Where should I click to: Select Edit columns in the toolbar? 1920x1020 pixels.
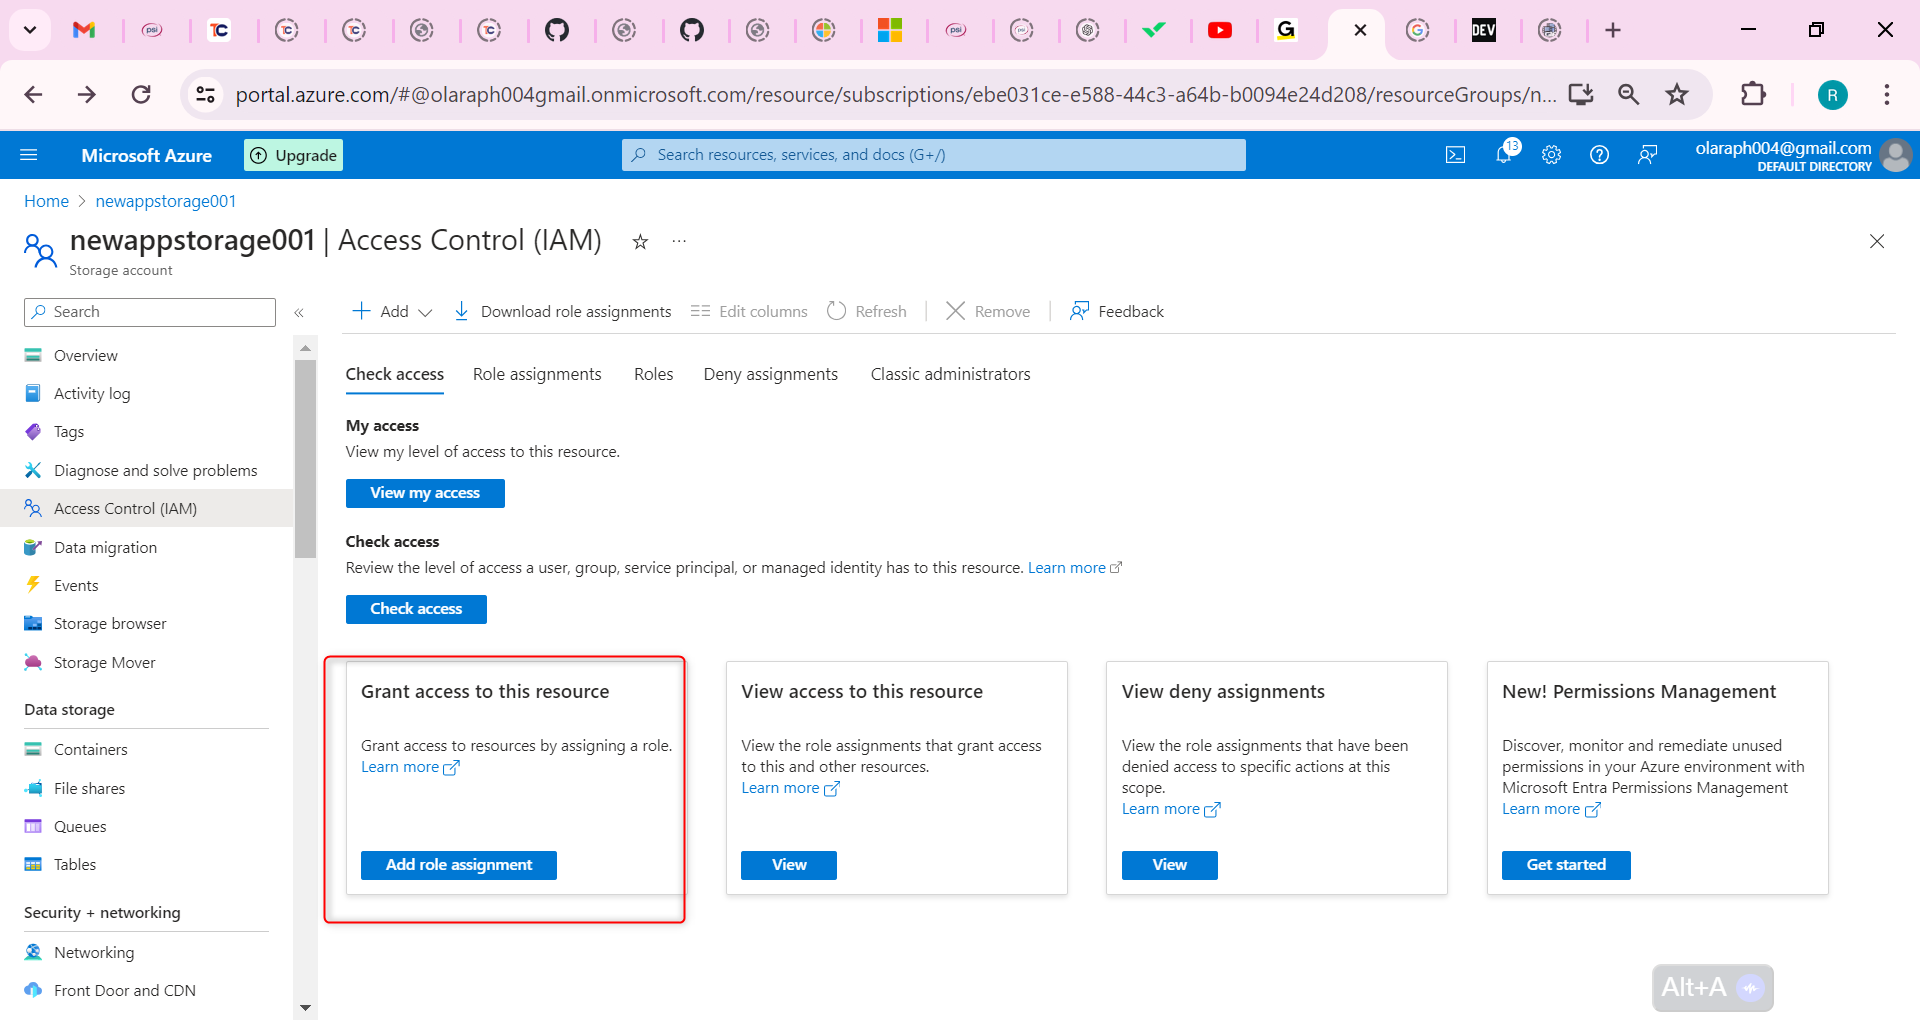click(748, 311)
